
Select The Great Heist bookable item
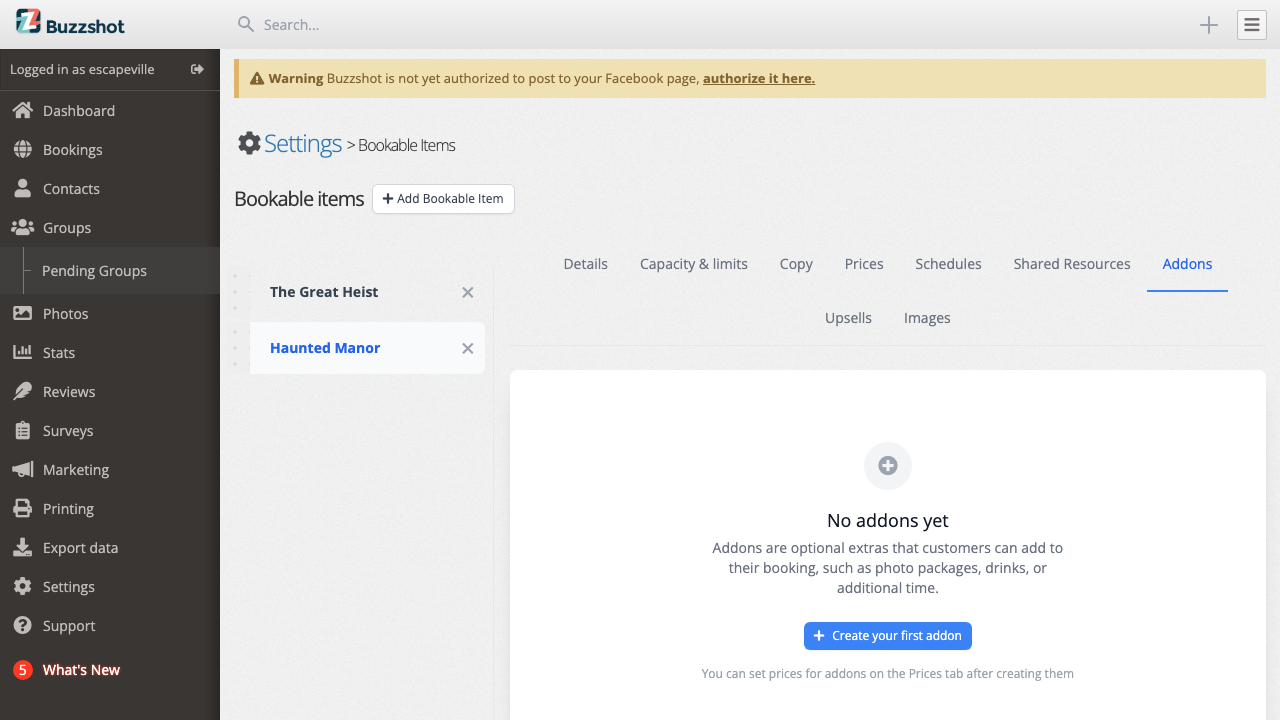click(324, 292)
